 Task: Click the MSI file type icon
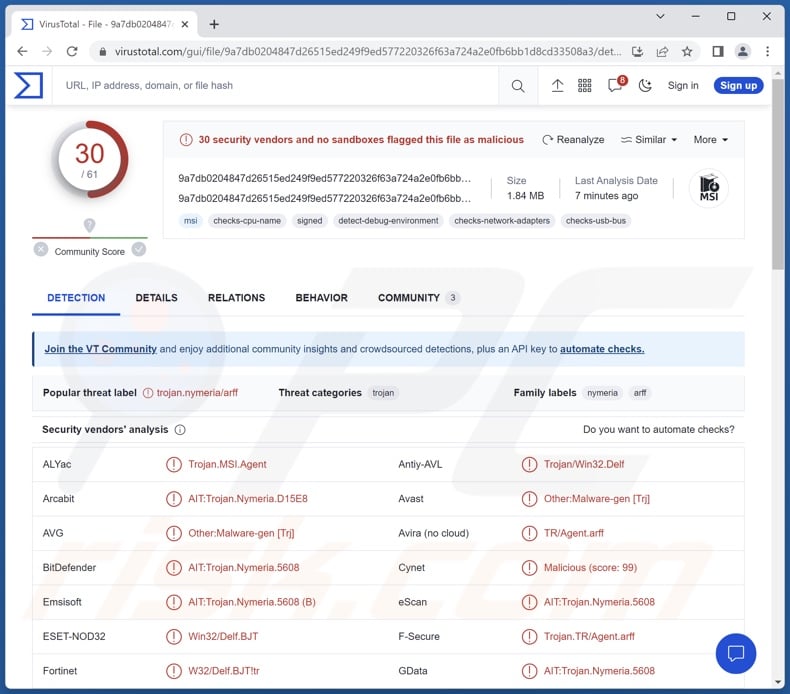click(708, 188)
